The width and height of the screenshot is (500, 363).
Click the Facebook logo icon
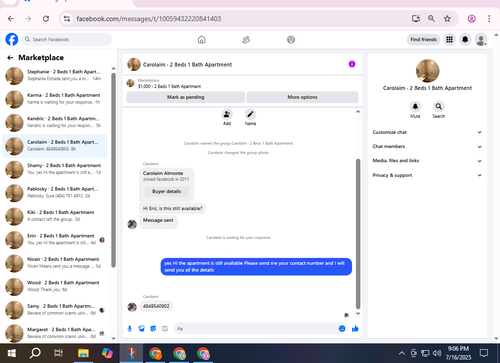[x=12, y=39]
